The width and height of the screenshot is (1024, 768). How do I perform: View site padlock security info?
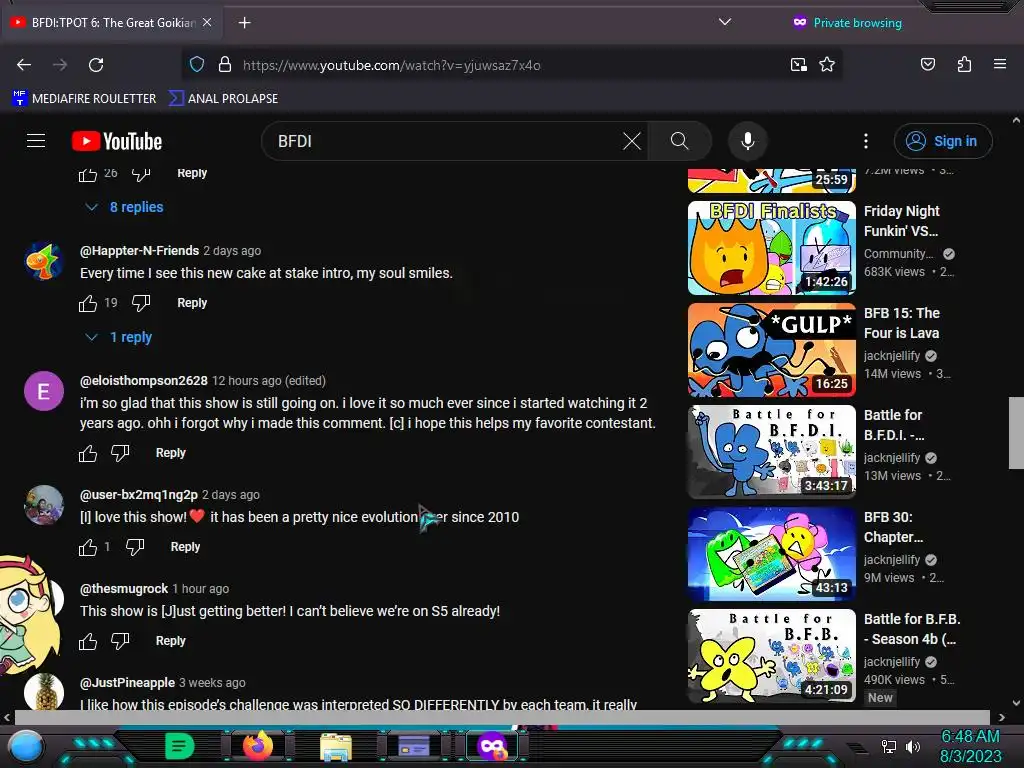click(x=225, y=65)
